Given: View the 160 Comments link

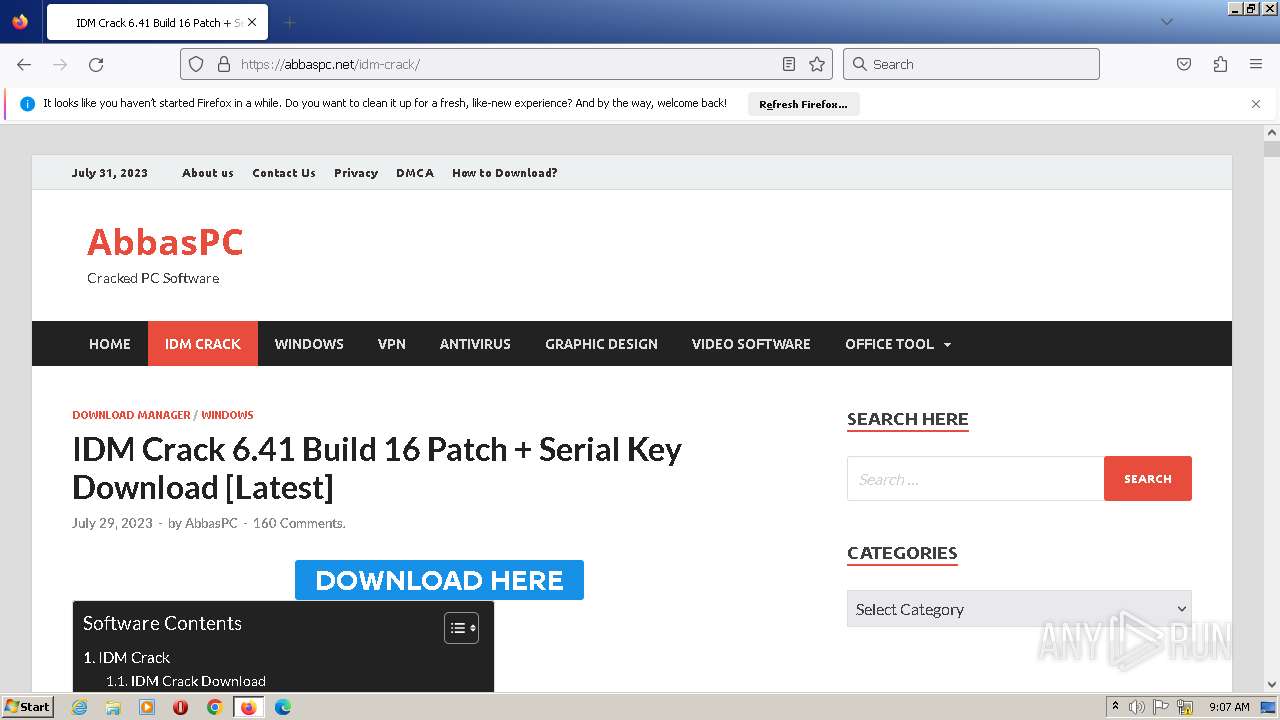Looking at the screenshot, I should tap(299, 523).
